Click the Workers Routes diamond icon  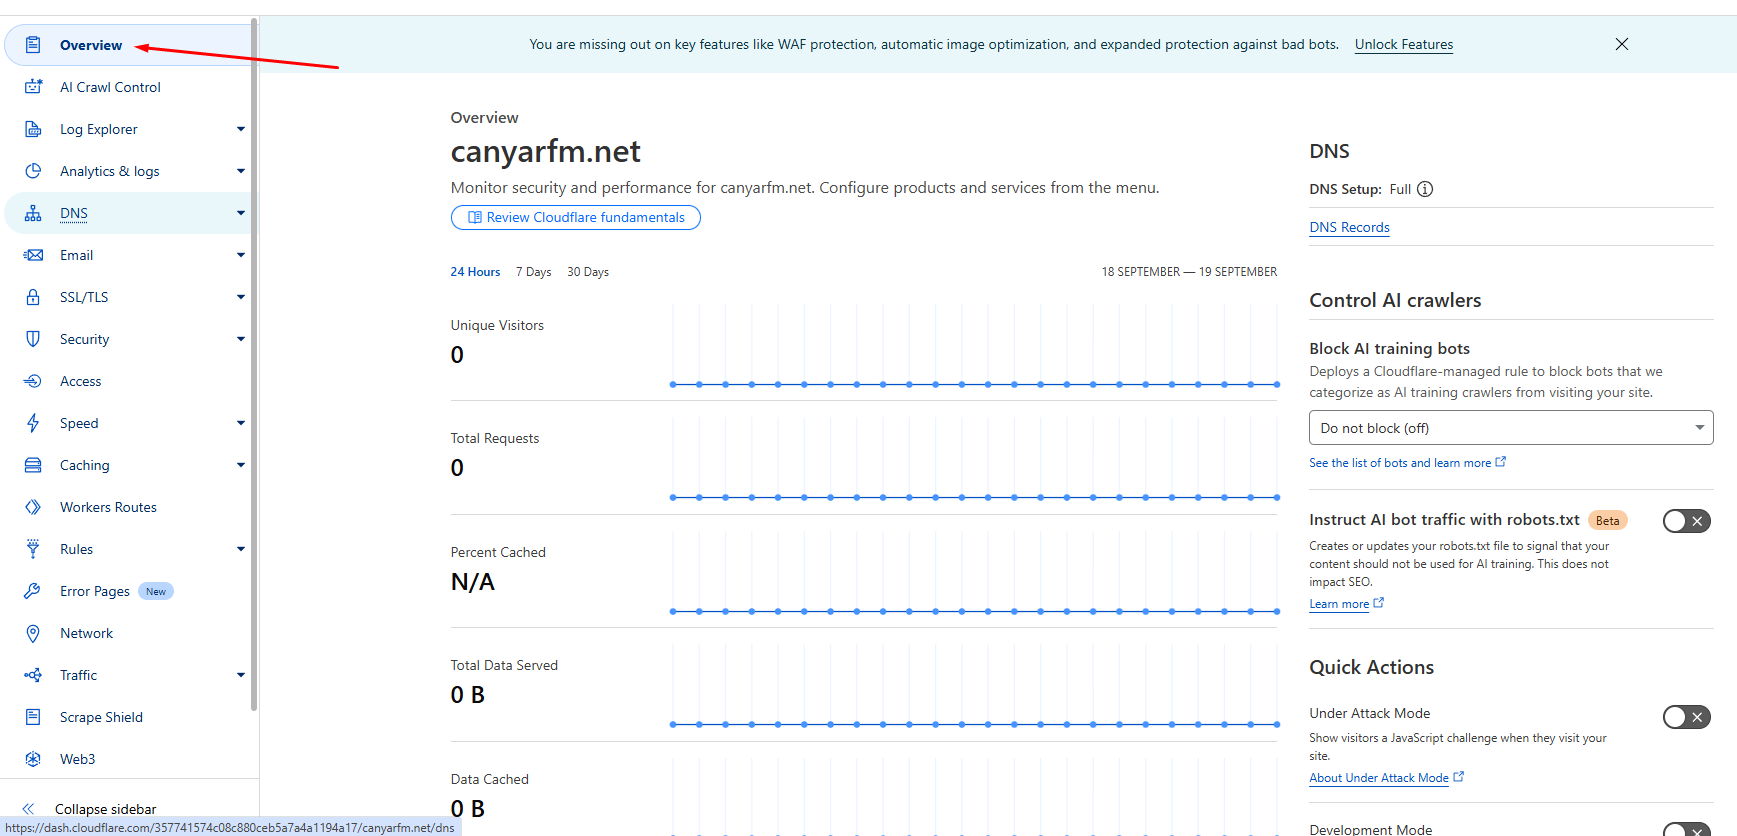pos(33,507)
